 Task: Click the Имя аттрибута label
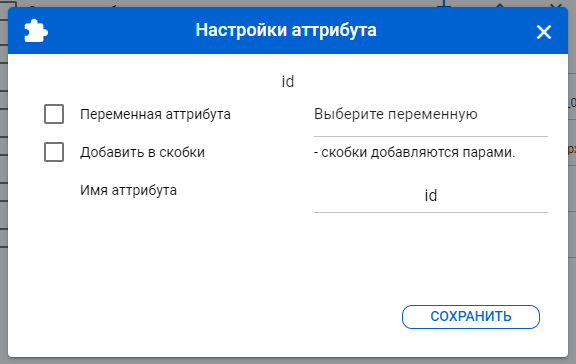coord(128,190)
